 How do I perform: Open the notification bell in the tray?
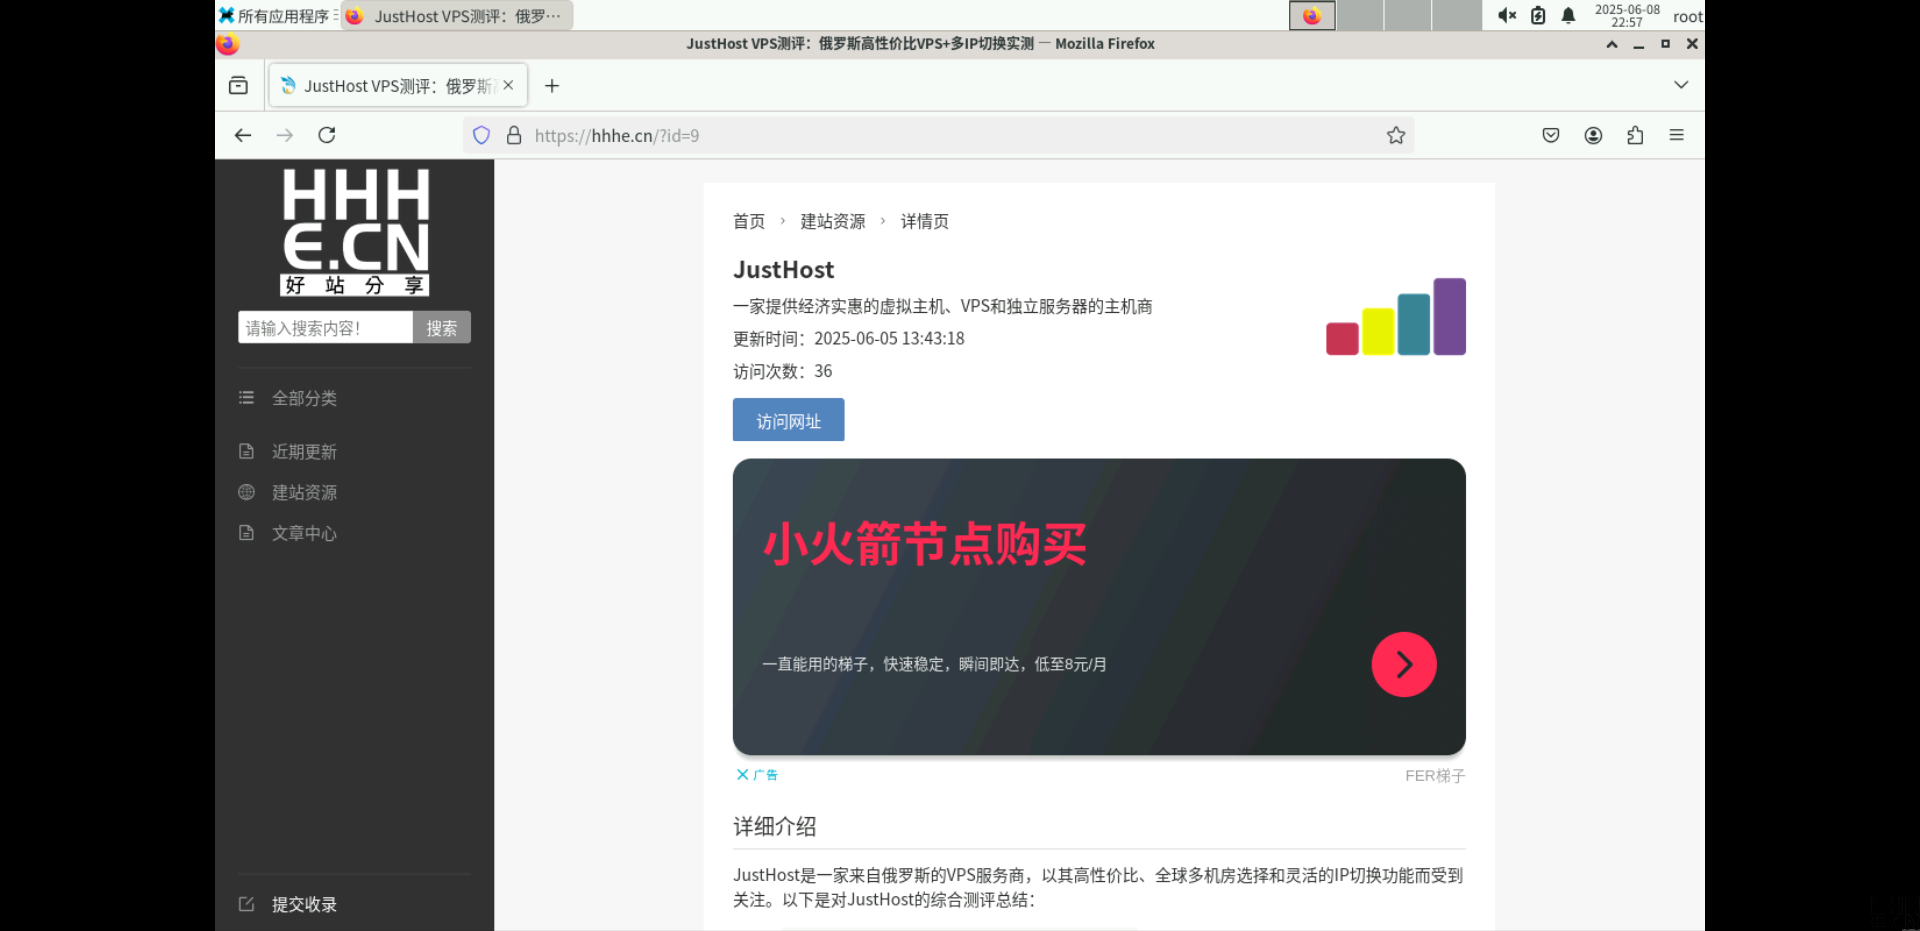coord(1568,15)
